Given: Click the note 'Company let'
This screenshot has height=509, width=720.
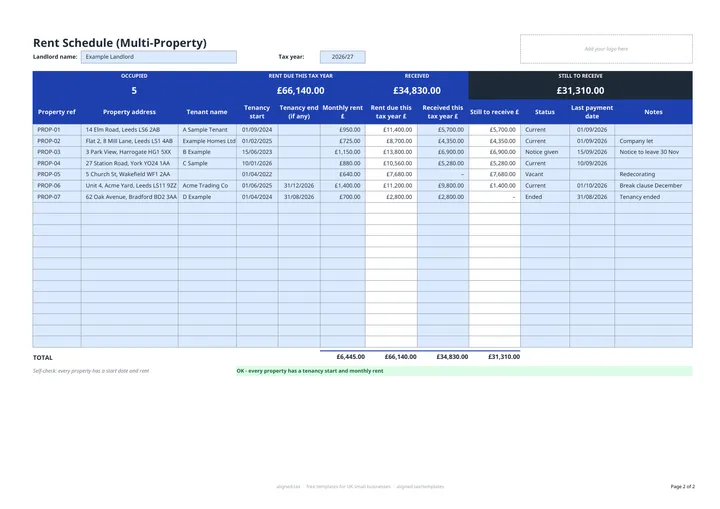Looking at the screenshot, I should [653, 141].
